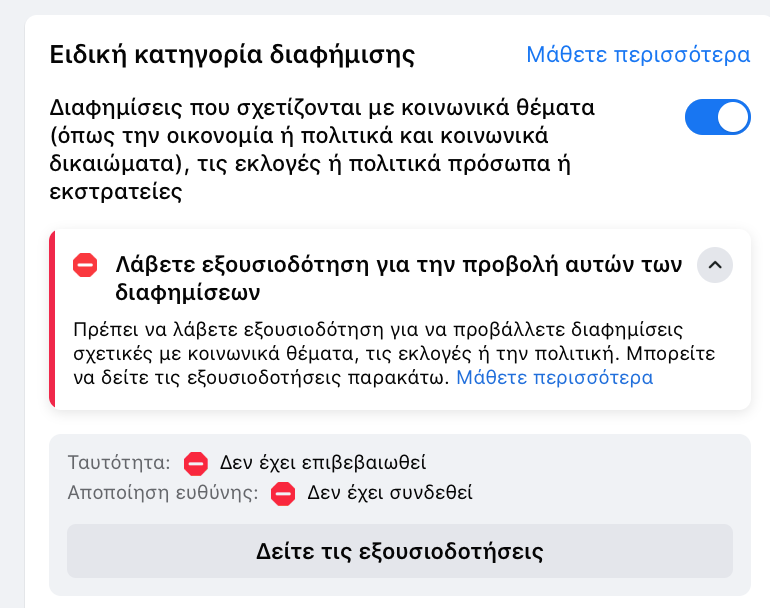
Task: Open the top-right Μάθετε περισσότερα link
Action: pyautogui.click(x=638, y=54)
